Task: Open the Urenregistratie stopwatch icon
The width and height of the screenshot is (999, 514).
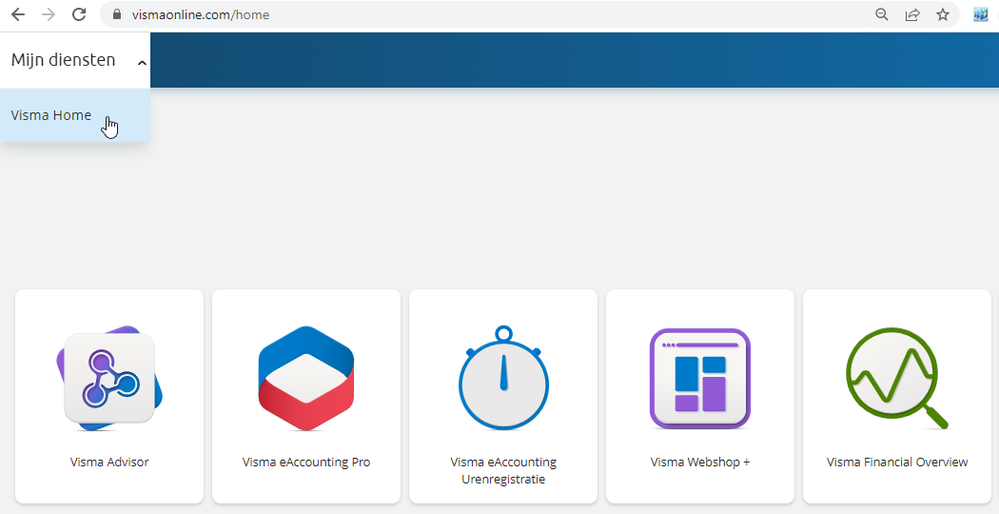Action: coord(503,378)
